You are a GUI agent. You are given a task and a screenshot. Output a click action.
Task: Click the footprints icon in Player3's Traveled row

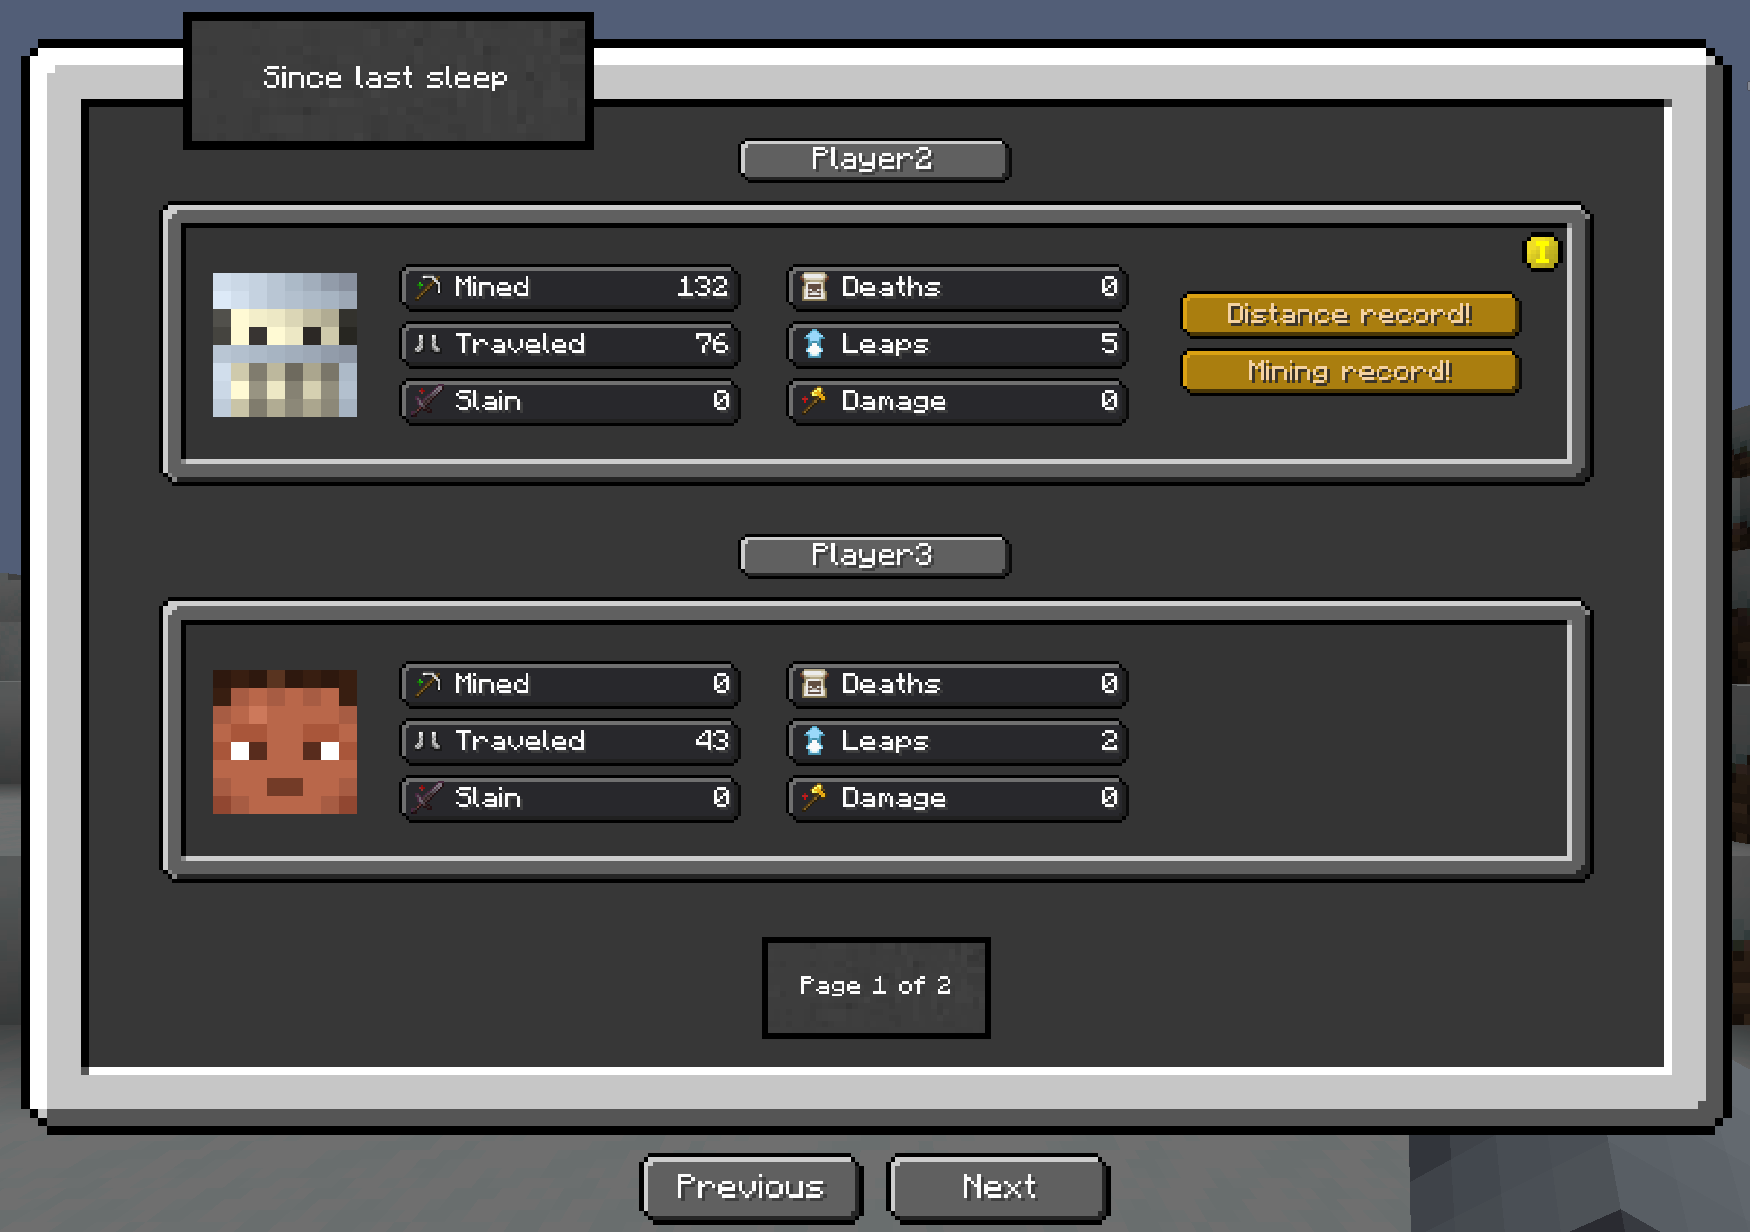coord(428,741)
